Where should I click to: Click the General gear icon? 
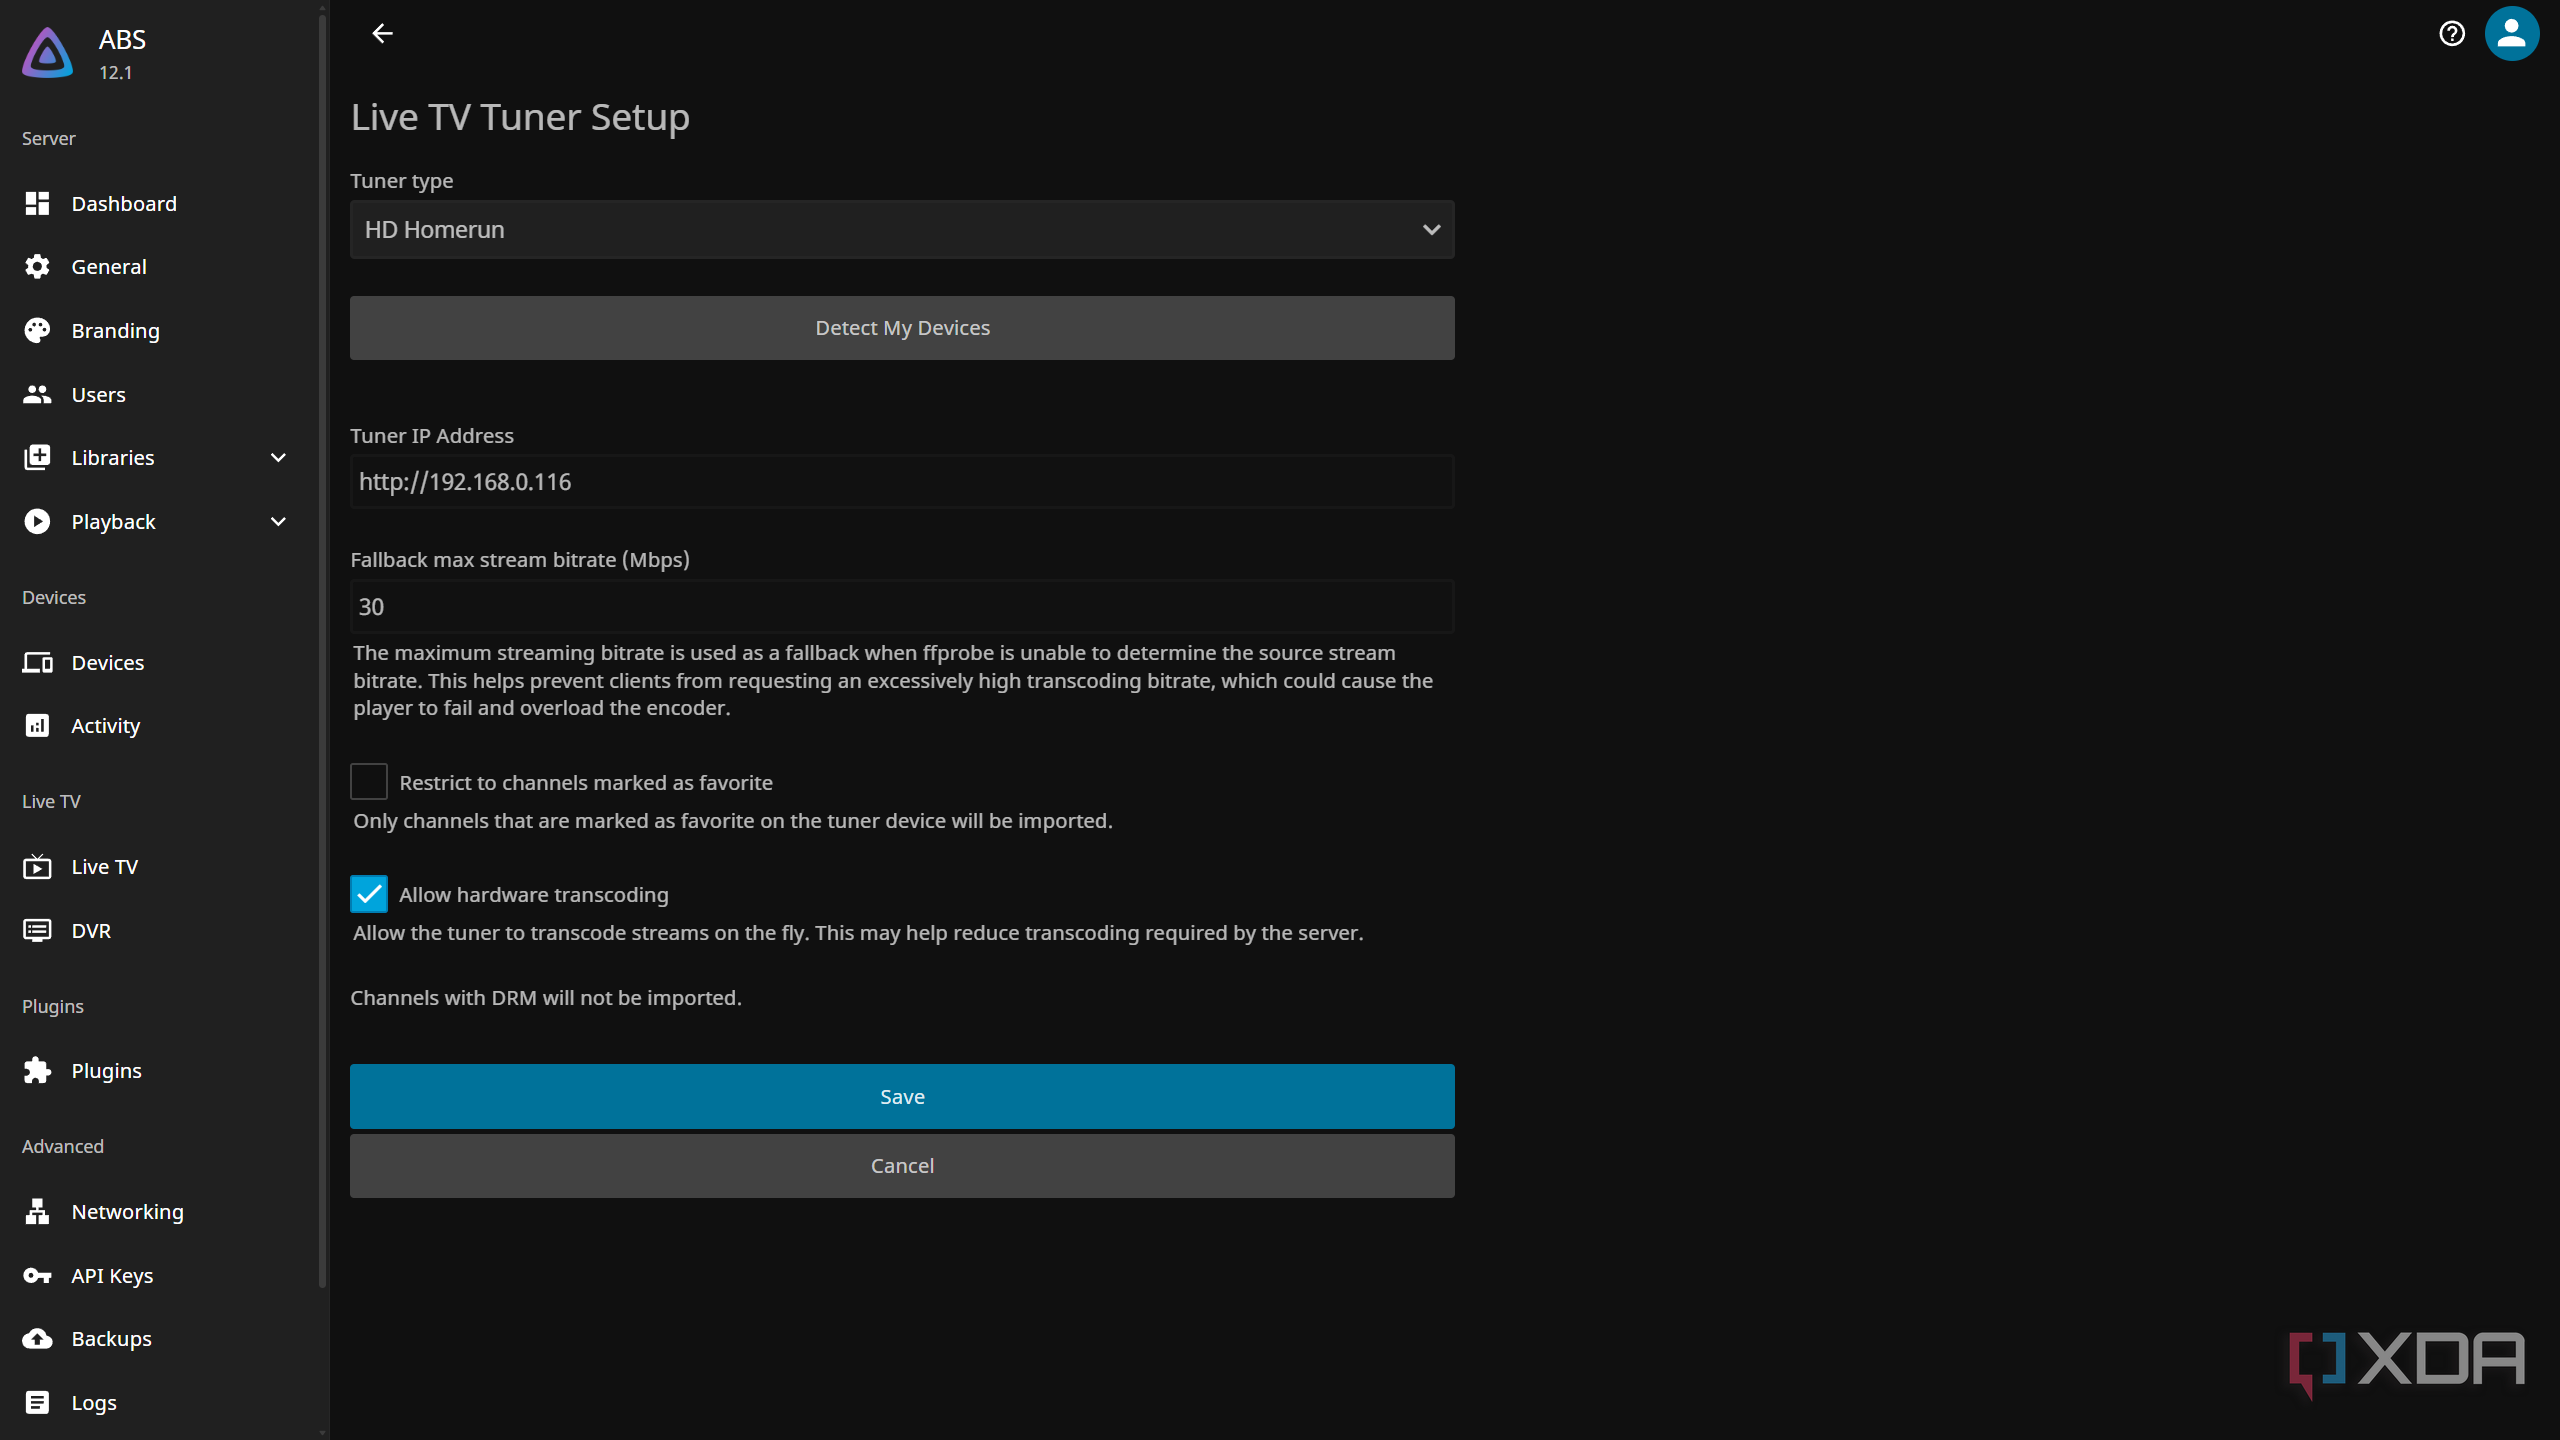coord(37,267)
